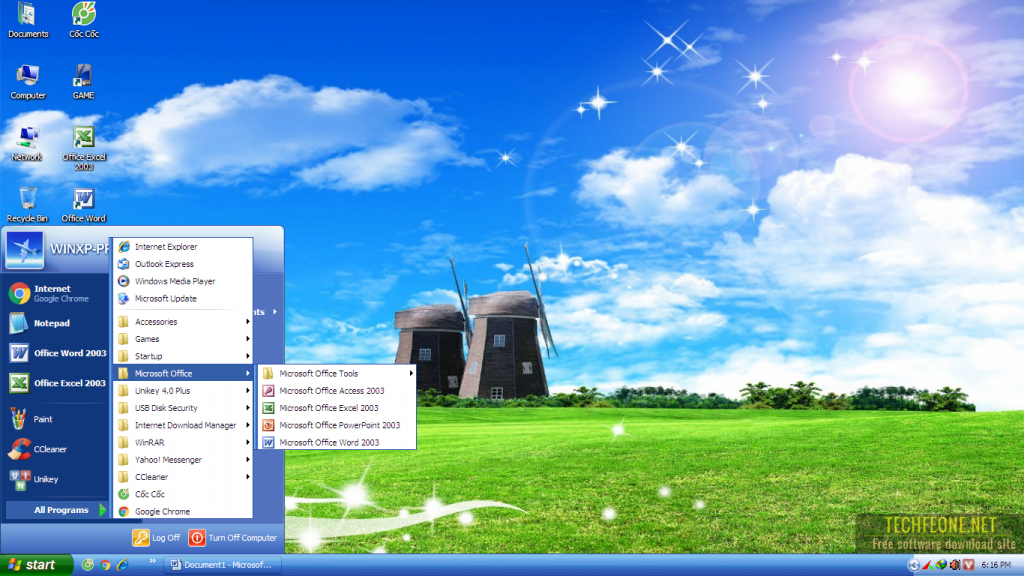Expand the Unikey 4.0 Plus folder
Viewport: 1024px width, 576px height.
pos(183,391)
